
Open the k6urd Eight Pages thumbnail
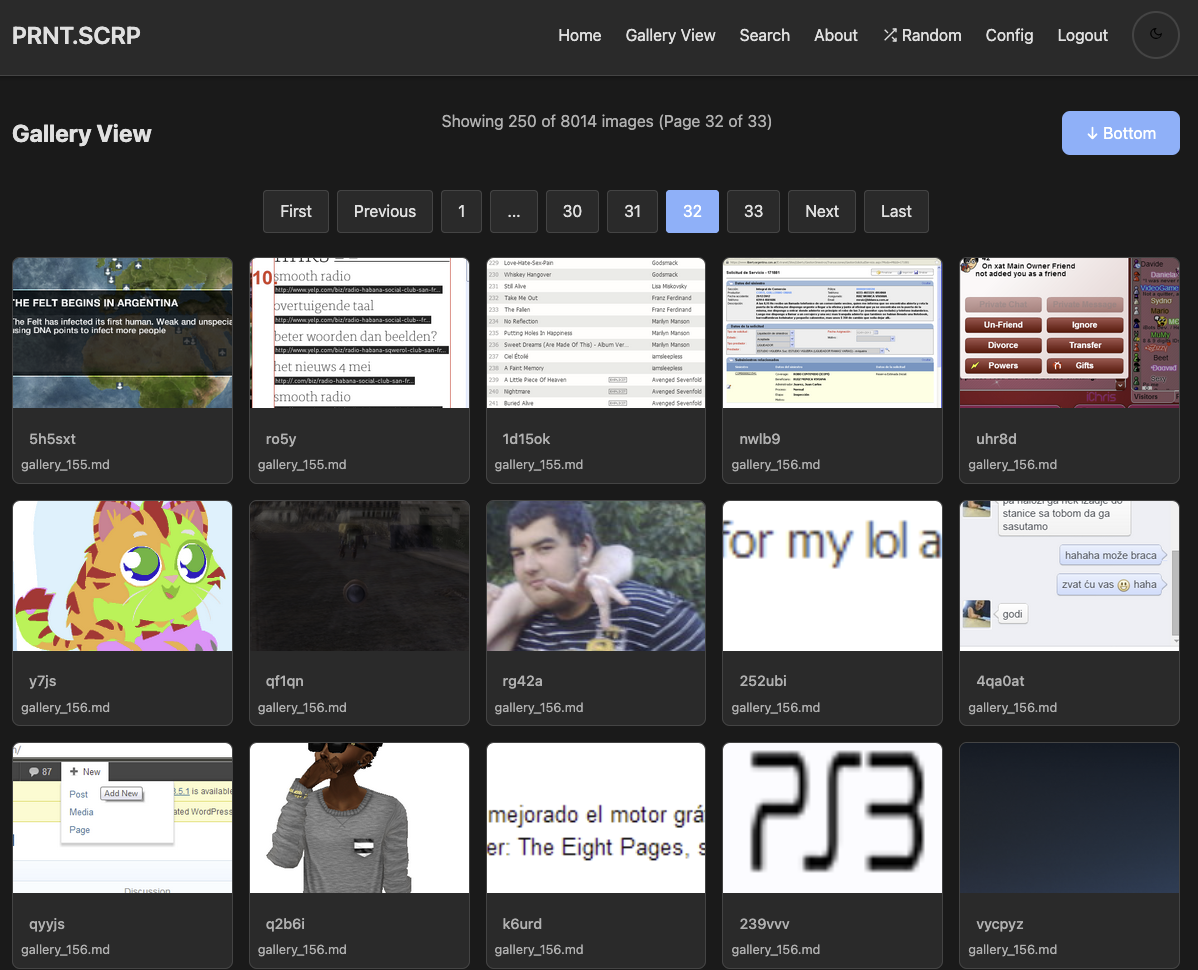click(x=596, y=818)
